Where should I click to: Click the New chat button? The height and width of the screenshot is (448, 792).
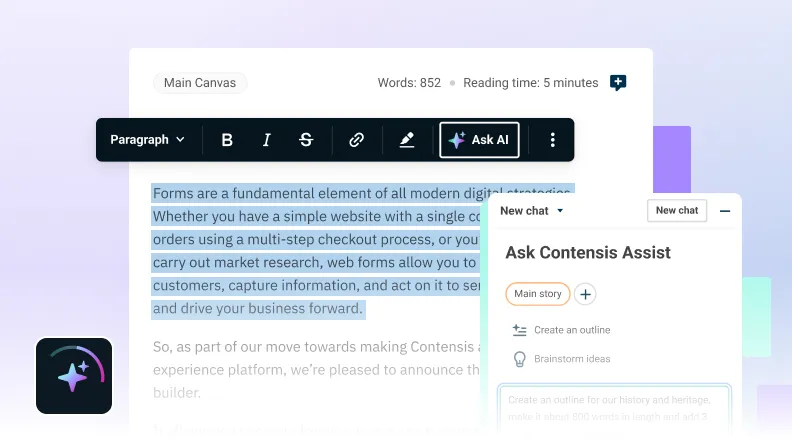pos(677,211)
